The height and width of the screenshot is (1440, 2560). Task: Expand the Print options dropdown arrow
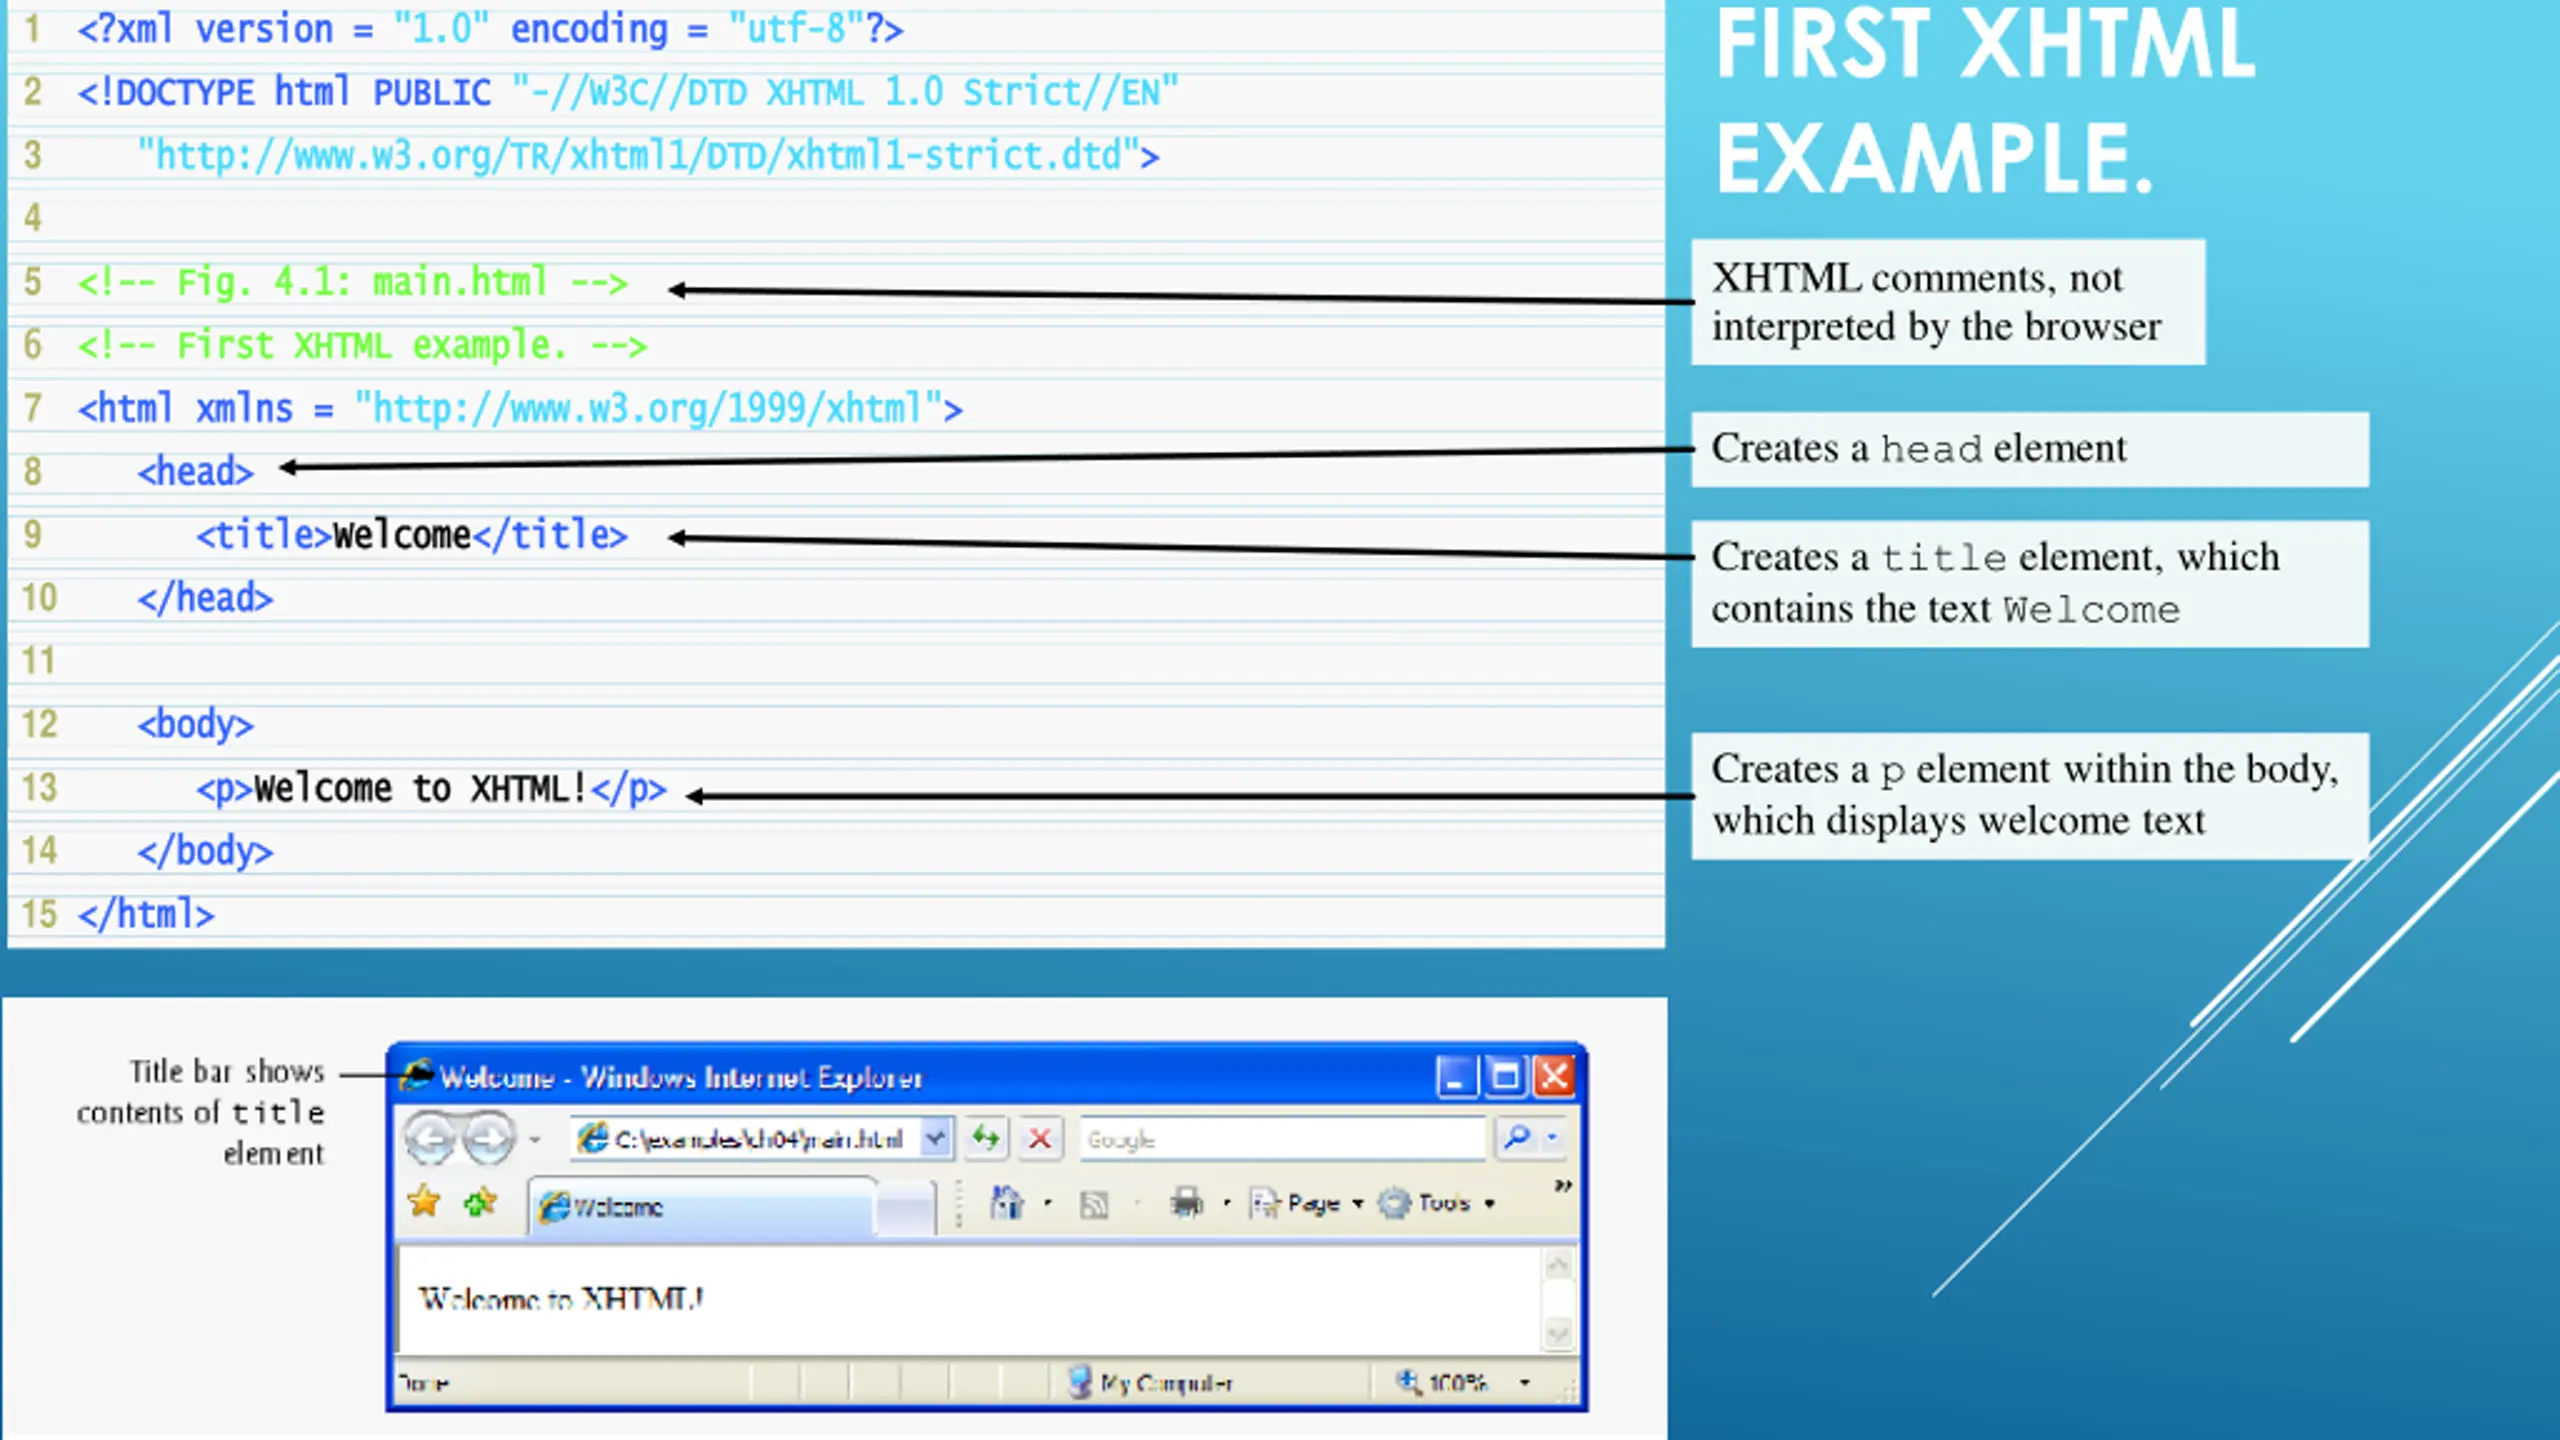(x=1227, y=1203)
